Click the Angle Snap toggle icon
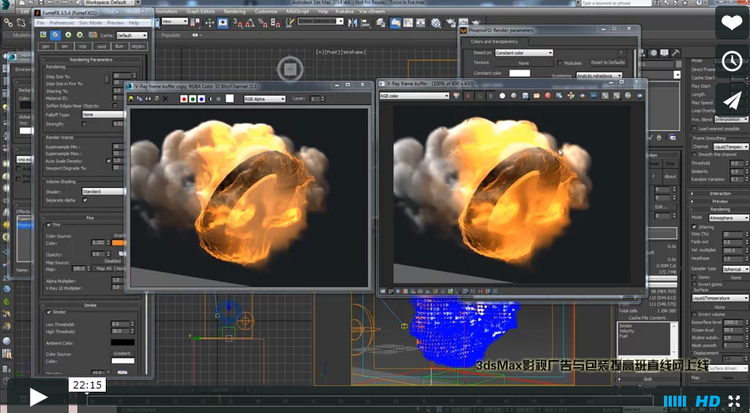The image size is (750, 413). pos(250,22)
